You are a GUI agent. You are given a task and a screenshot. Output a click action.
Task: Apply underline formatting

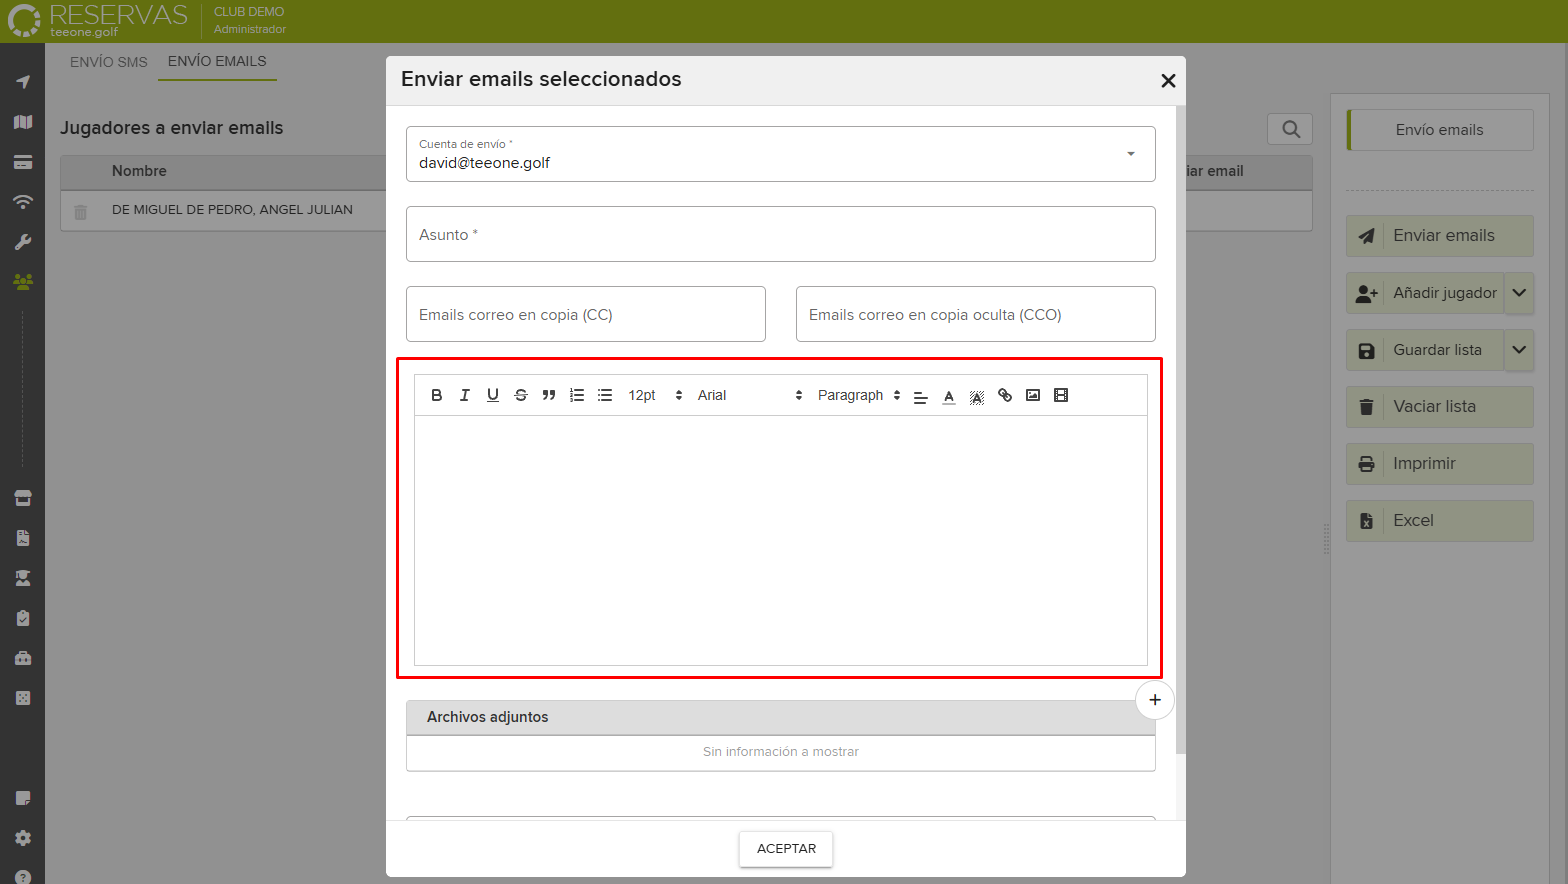(493, 395)
